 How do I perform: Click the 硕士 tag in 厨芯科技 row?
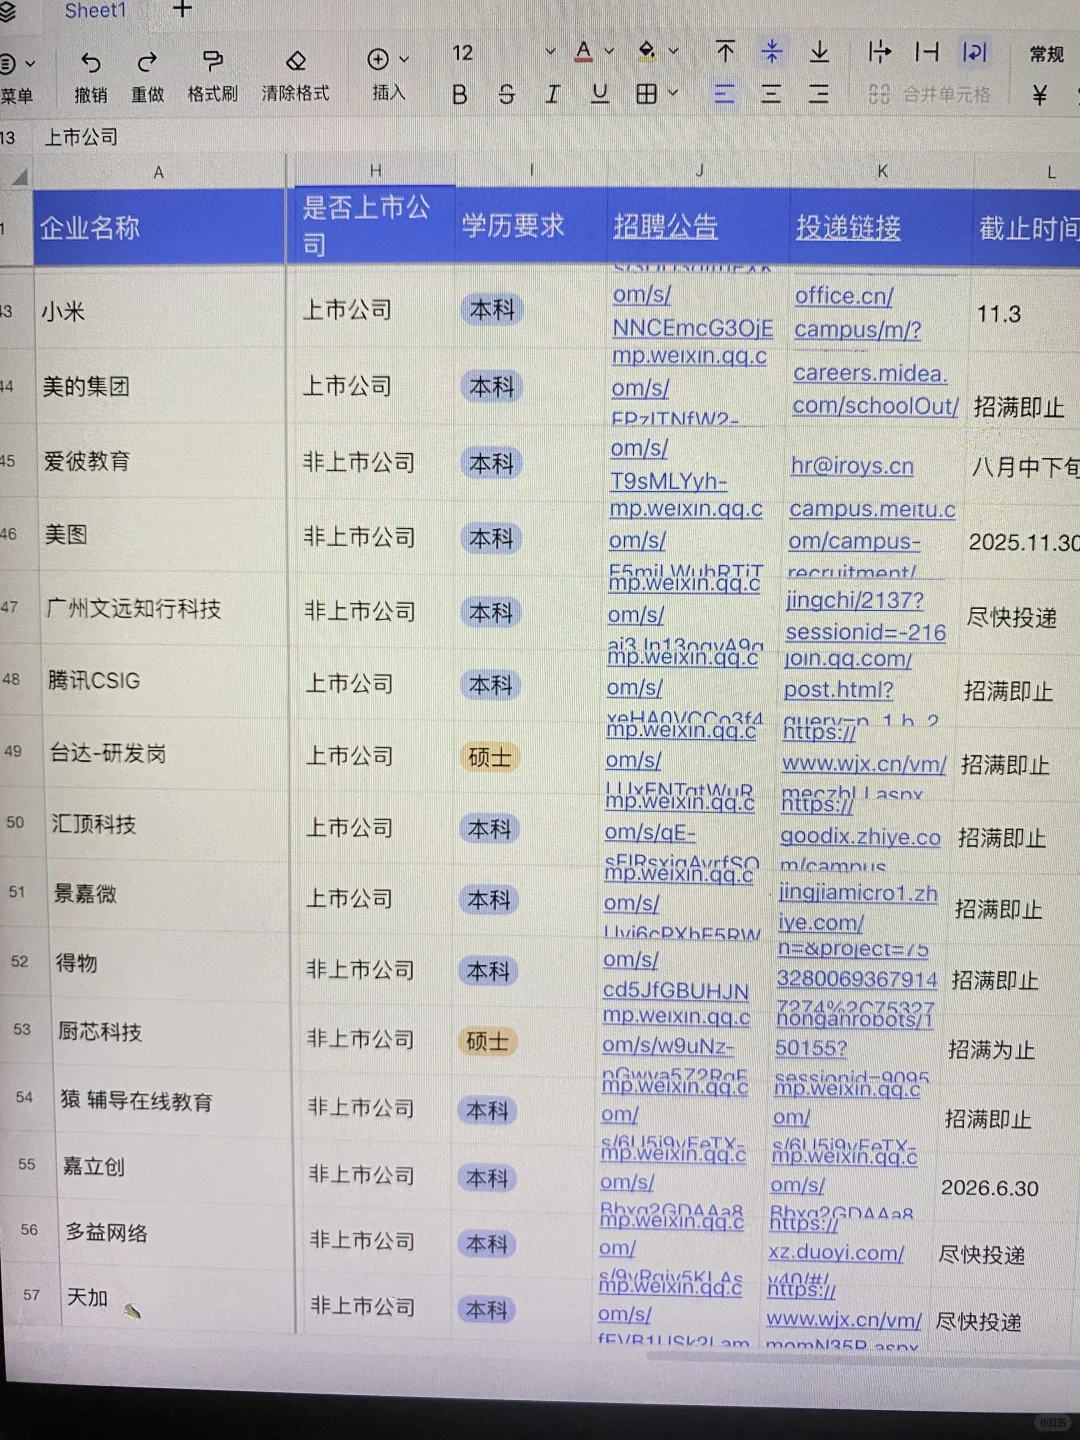[x=488, y=1042]
